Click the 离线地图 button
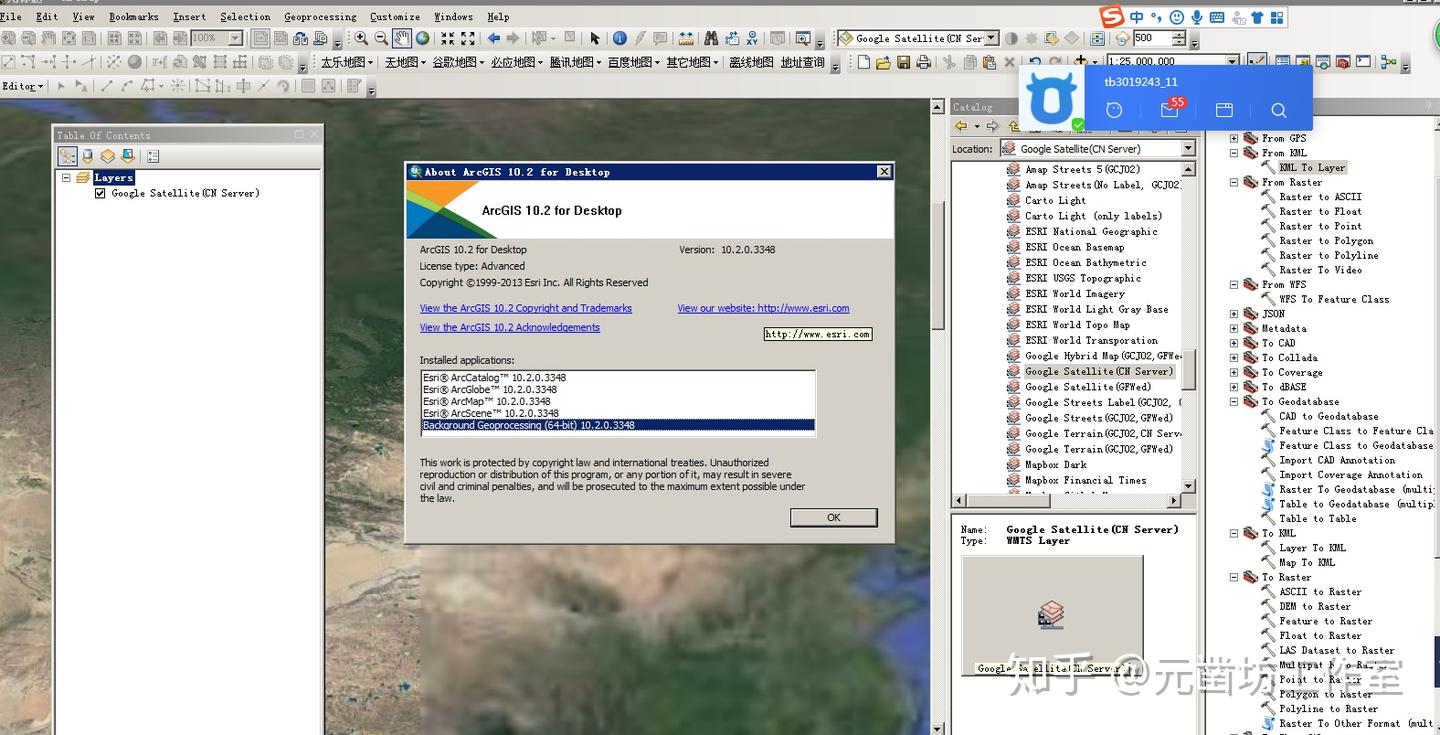The width and height of the screenshot is (1440, 735). click(751, 62)
